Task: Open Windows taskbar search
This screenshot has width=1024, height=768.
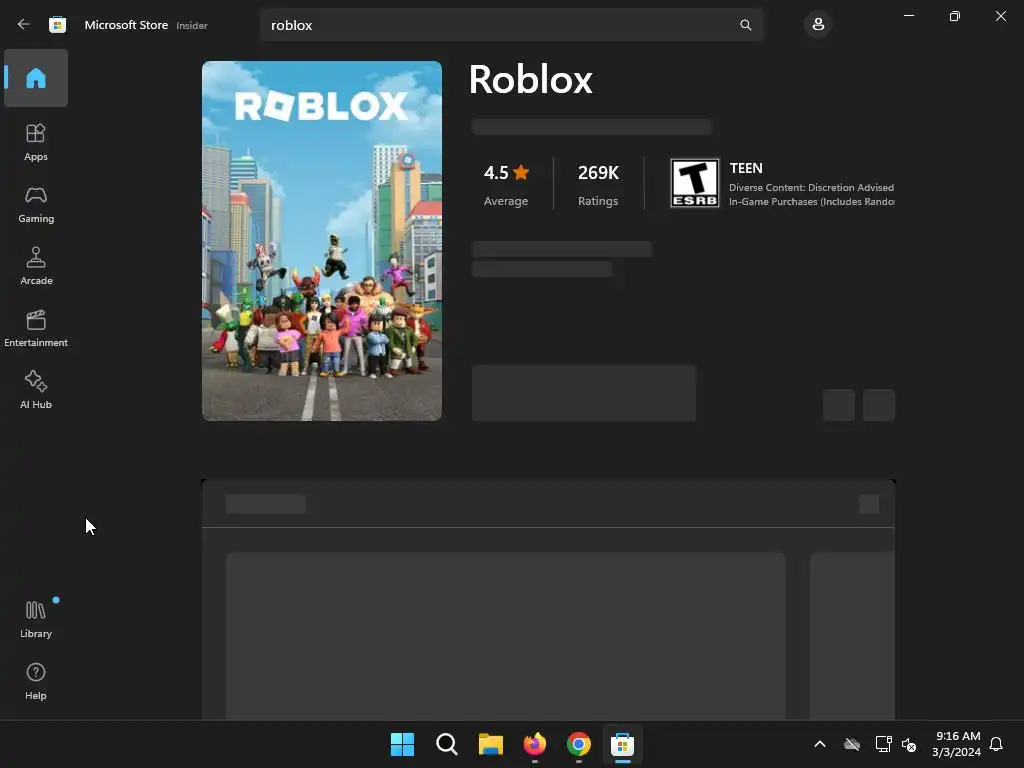Action: point(447,744)
